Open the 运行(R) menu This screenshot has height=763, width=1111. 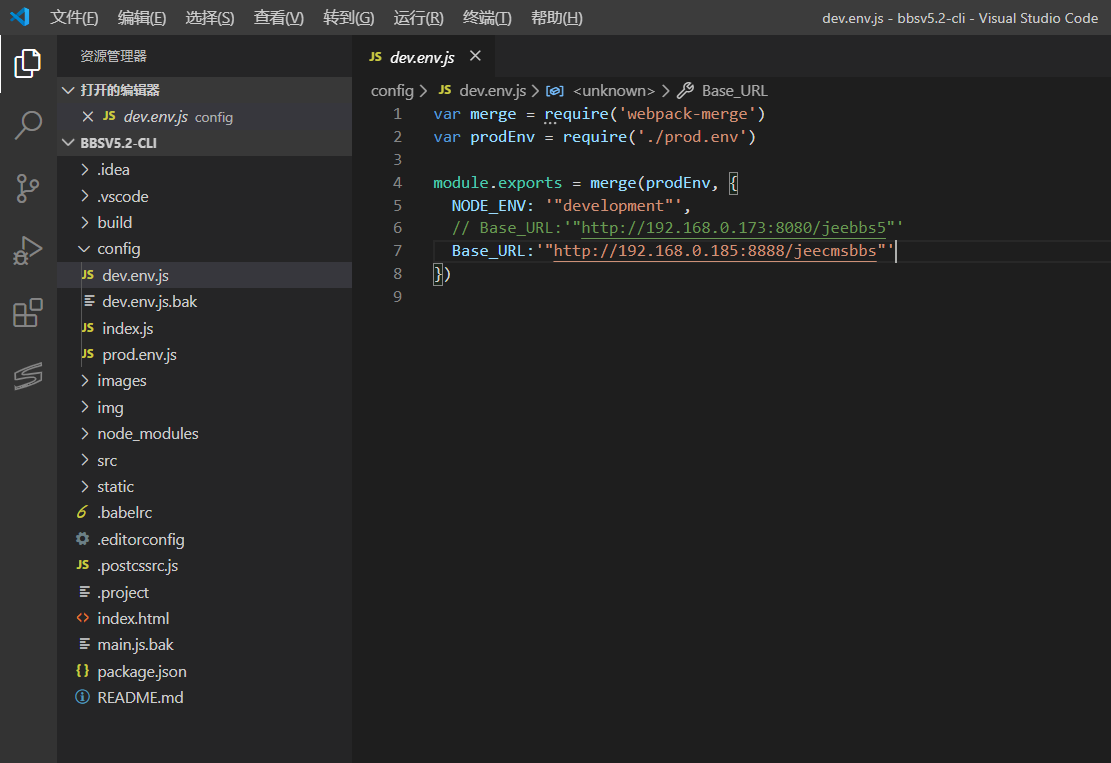pyautogui.click(x=418, y=18)
